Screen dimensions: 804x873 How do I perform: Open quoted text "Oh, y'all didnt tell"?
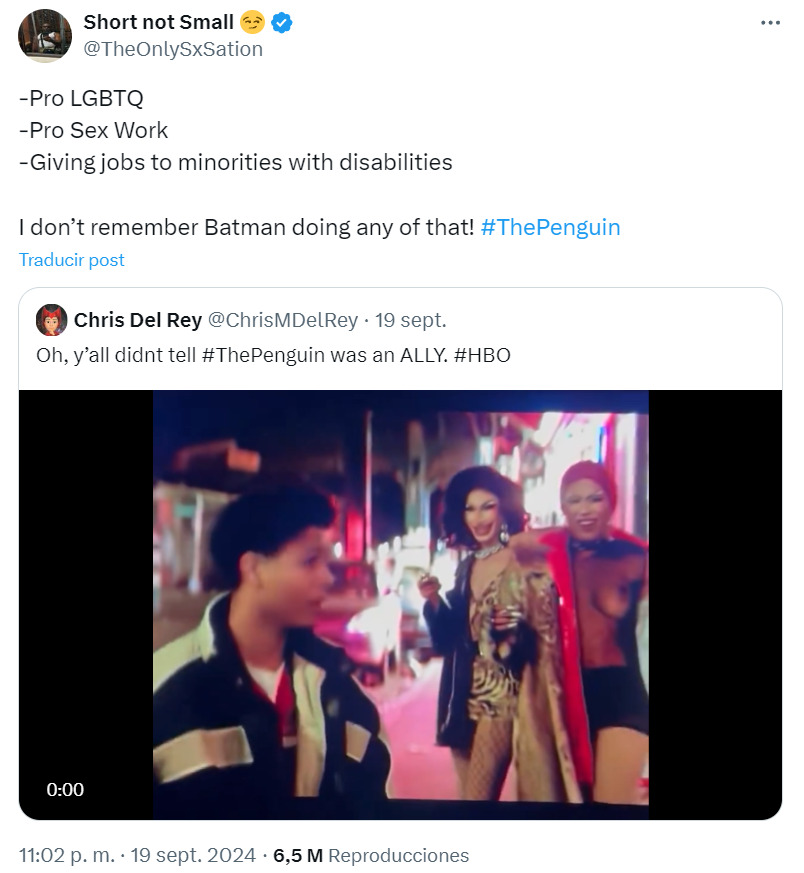pyautogui.click(x=120, y=355)
